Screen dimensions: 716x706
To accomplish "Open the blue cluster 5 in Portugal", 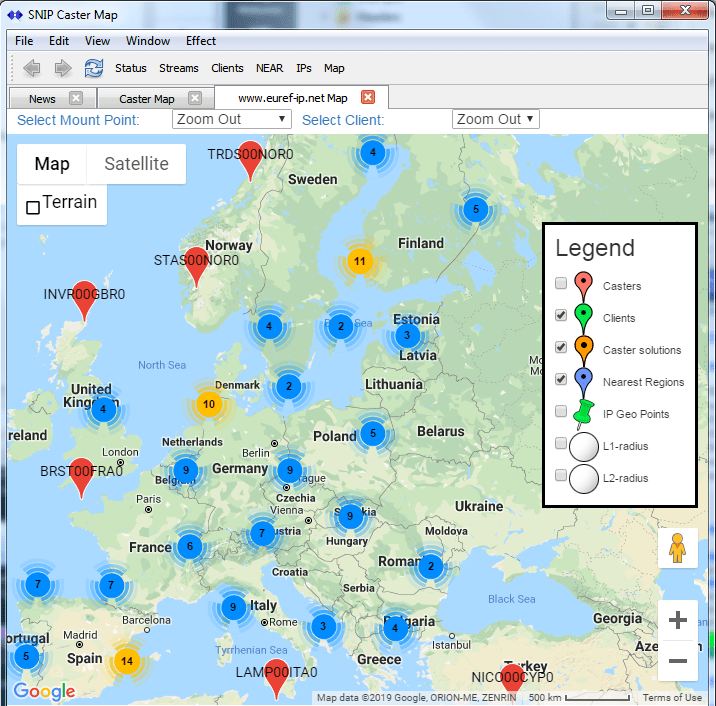I will 26,656.
